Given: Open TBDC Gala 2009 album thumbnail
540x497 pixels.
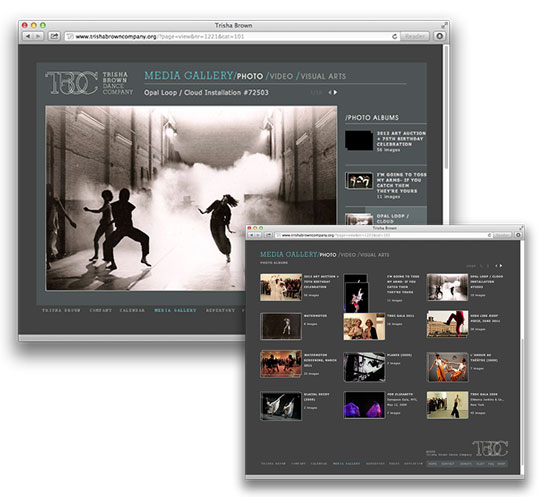Looking at the screenshot, I should pyautogui.click(x=447, y=405).
